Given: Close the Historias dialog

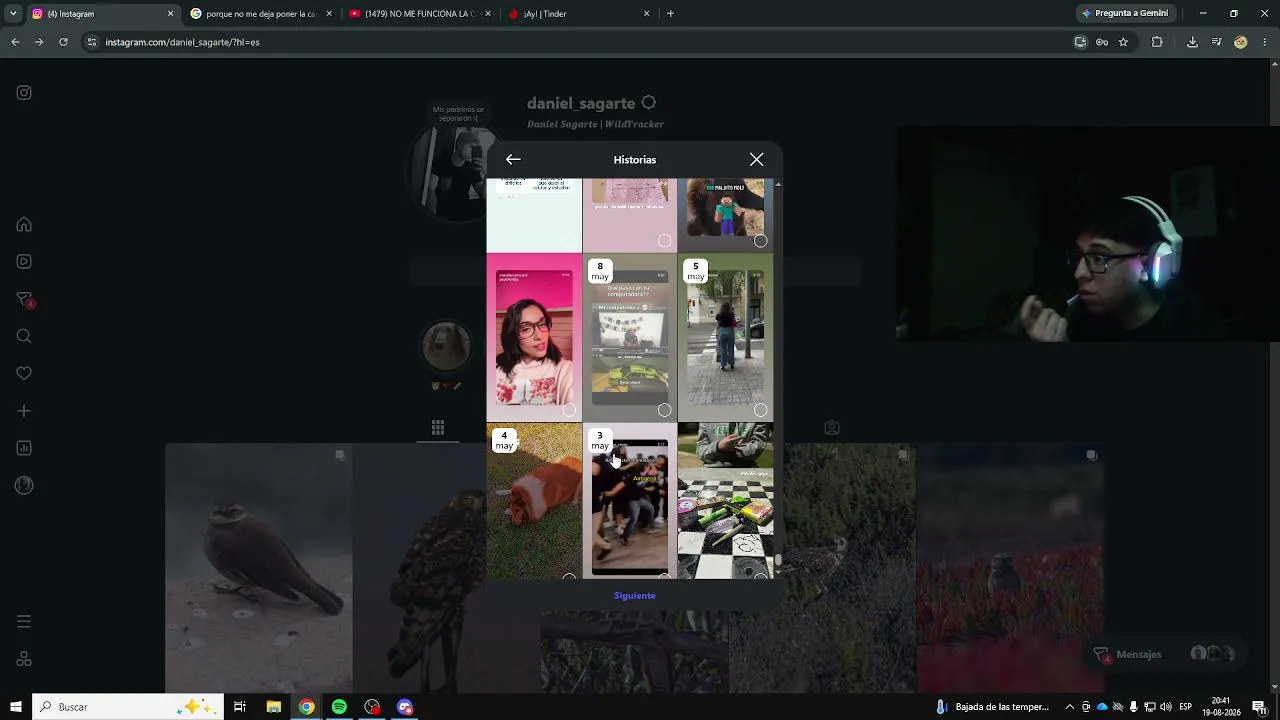Looking at the screenshot, I should pyautogui.click(x=757, y=160).
